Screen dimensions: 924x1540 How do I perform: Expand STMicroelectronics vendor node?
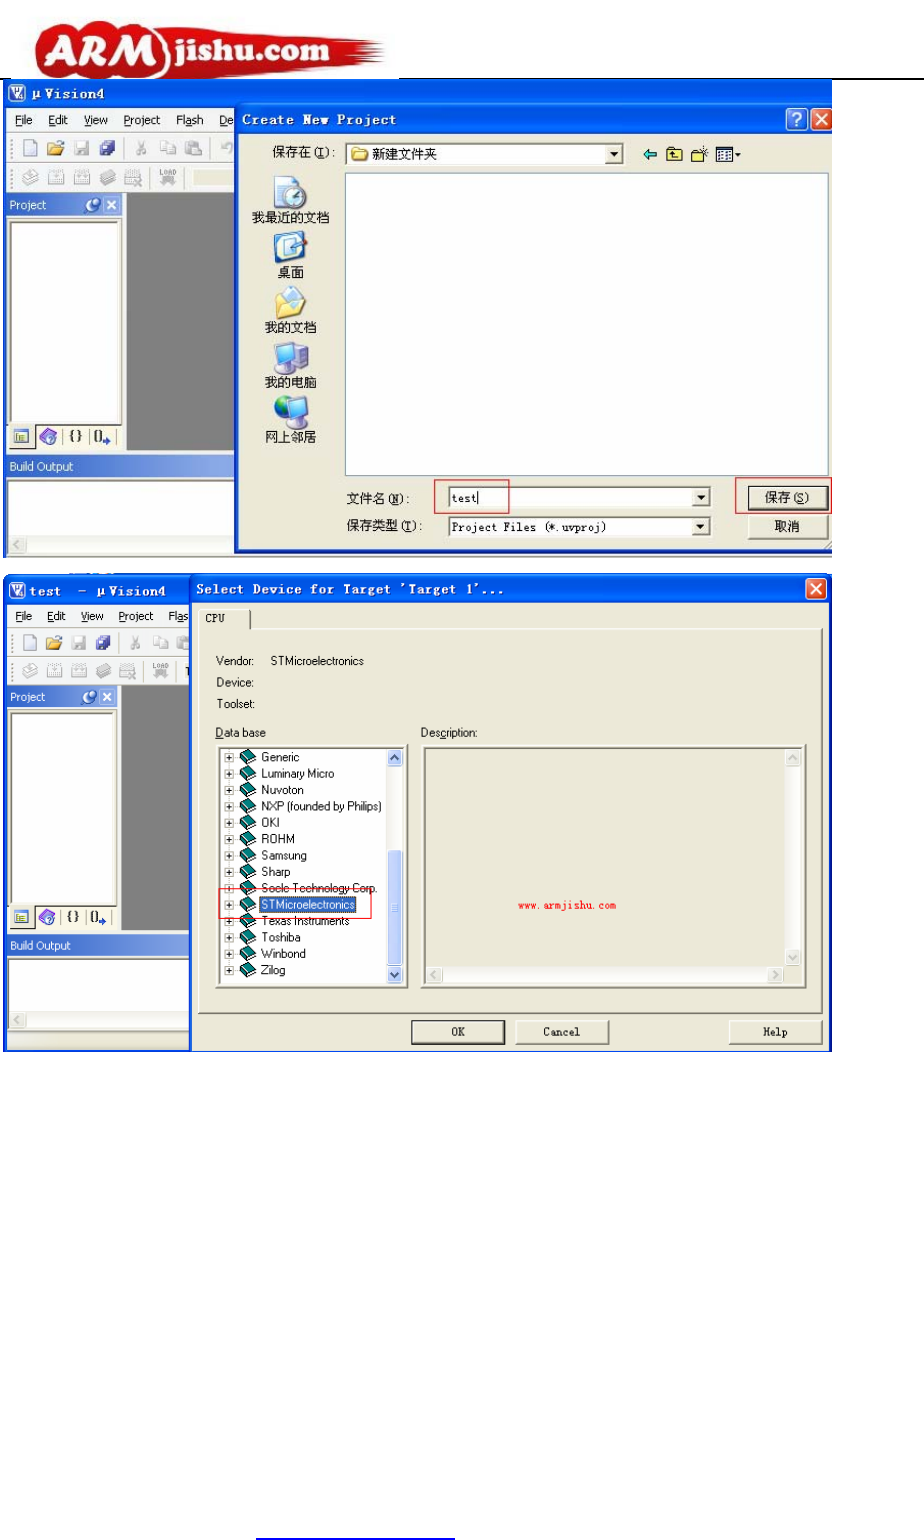229,905
